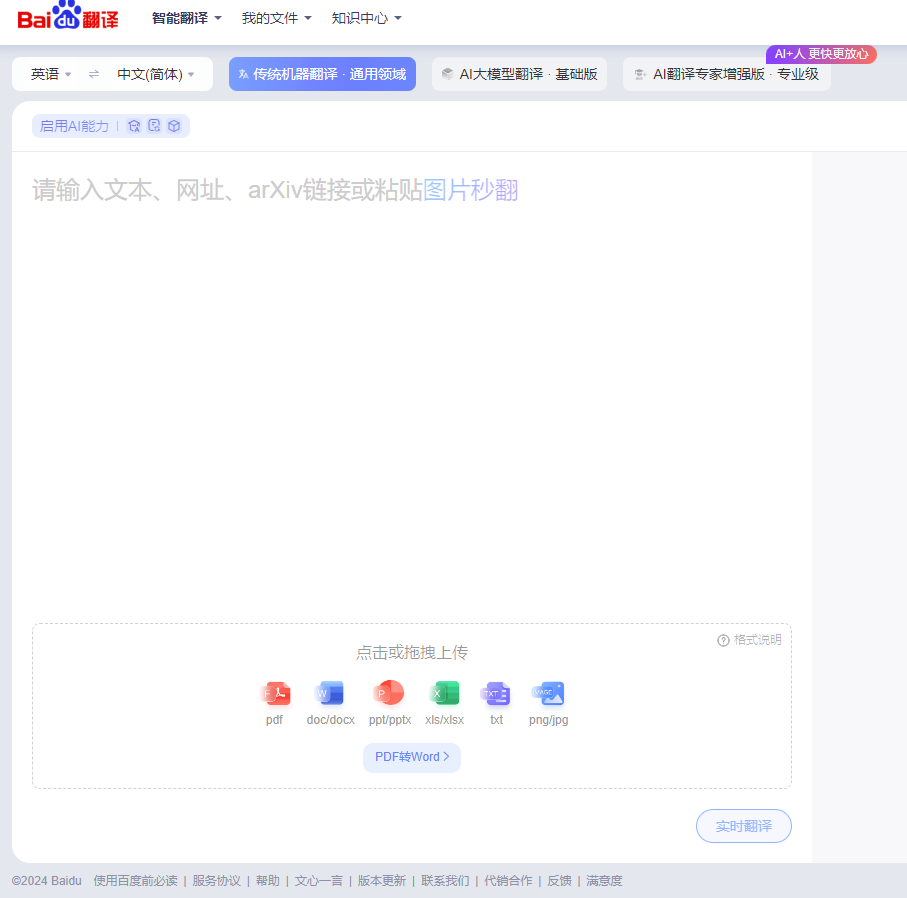This screenshot has height=898, width=907.
Task: Click 点击或拖拽上传 upload text
Action: pos(412,653)
